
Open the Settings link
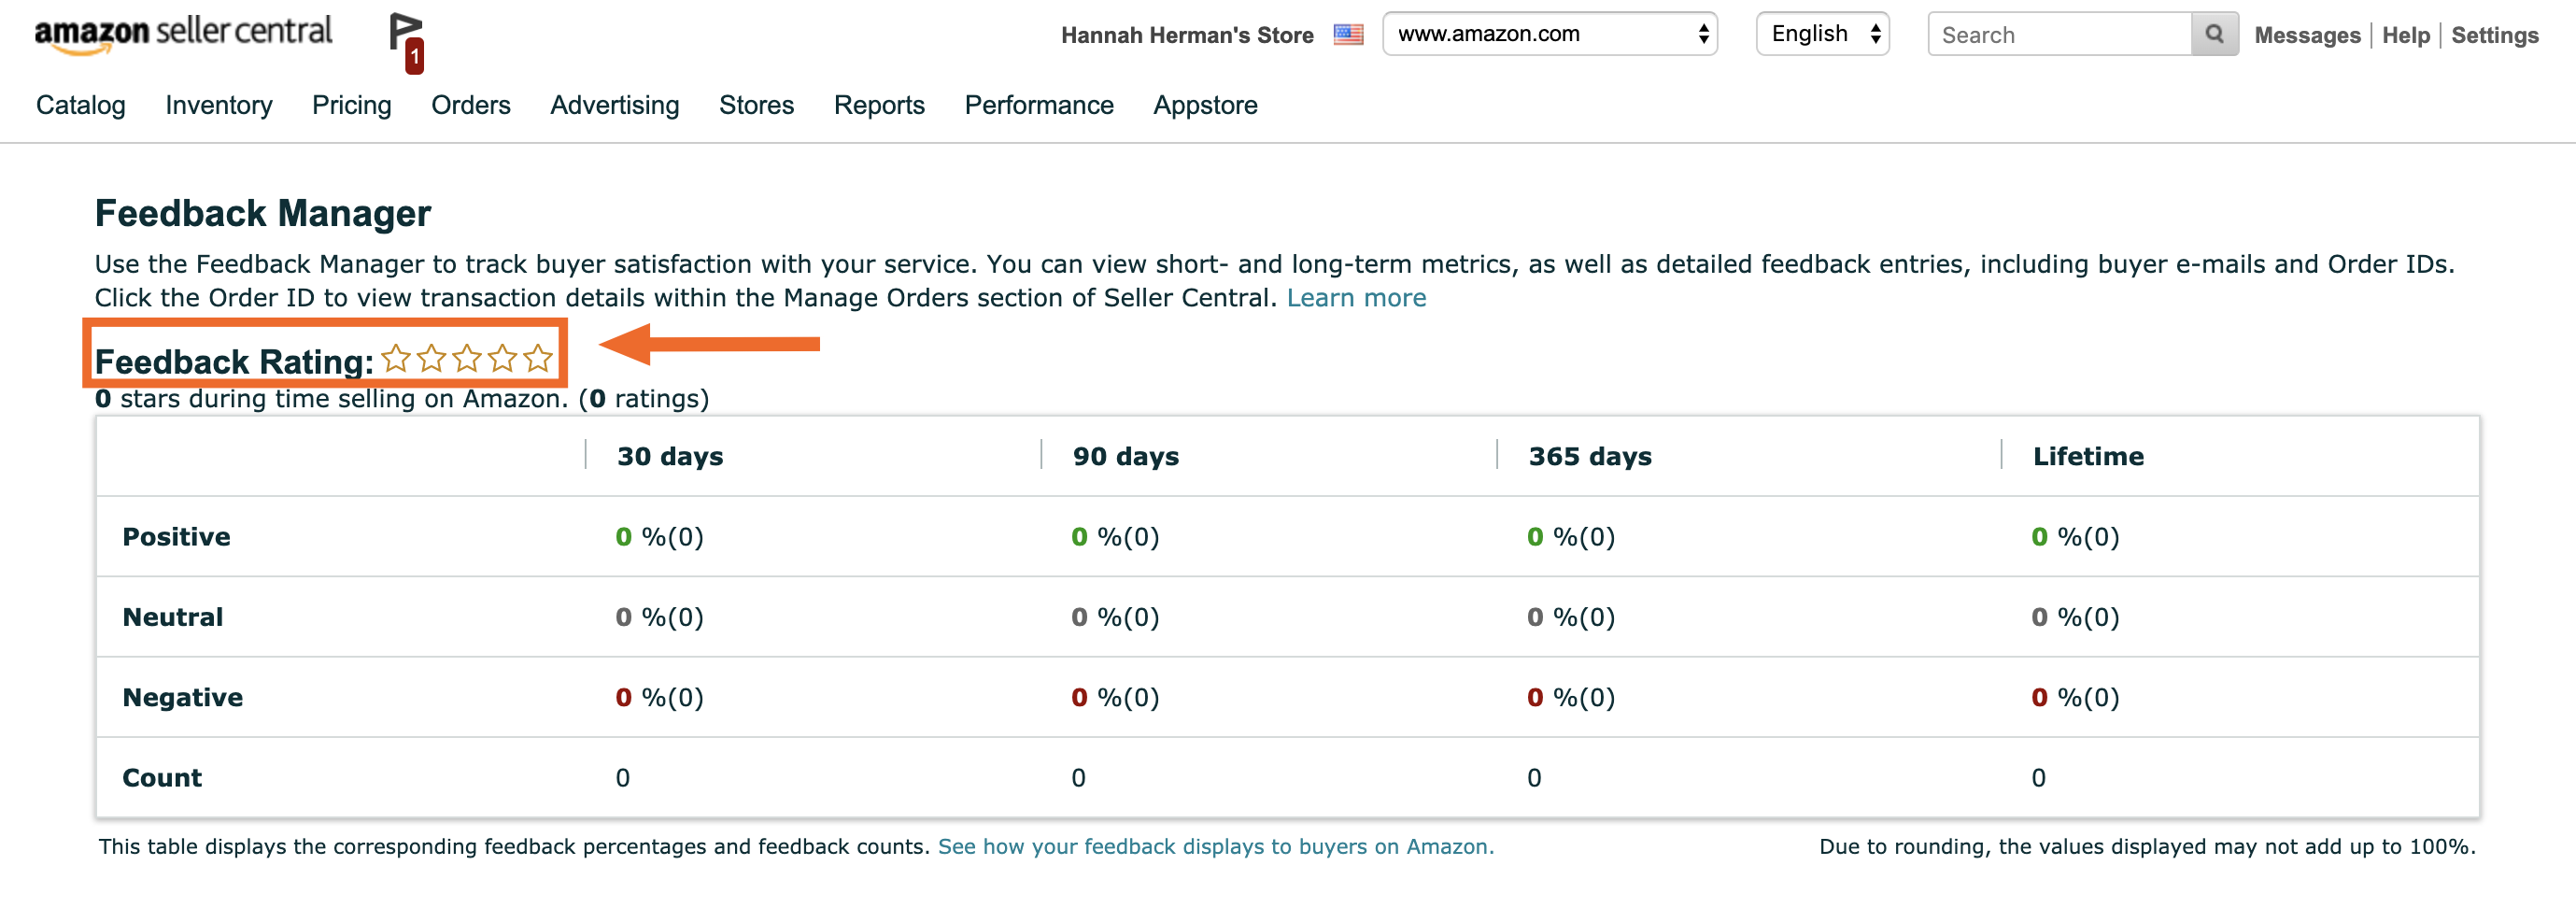pos(2494,35)
